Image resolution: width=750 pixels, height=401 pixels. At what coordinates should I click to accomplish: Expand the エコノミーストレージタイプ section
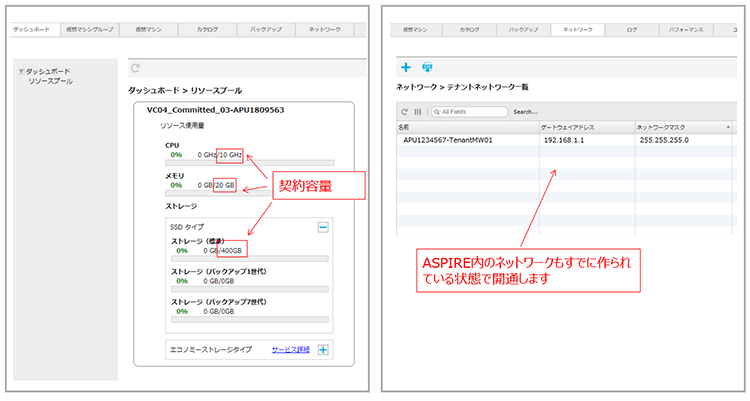coord(323,349)
